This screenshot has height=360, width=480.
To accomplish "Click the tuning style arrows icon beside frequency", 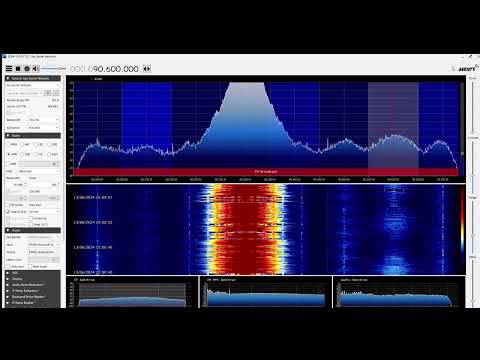I will coord(147,69).
